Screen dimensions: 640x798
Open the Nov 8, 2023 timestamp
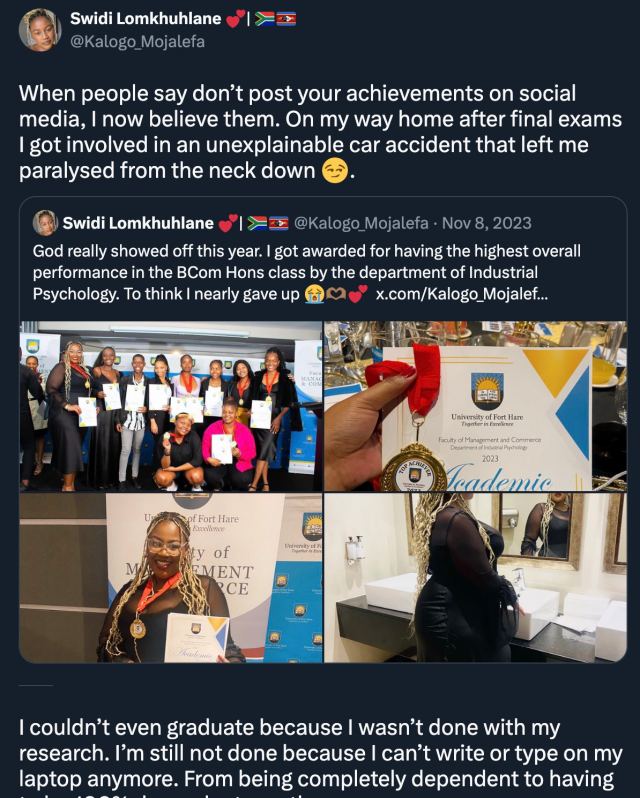pos(487,223)
